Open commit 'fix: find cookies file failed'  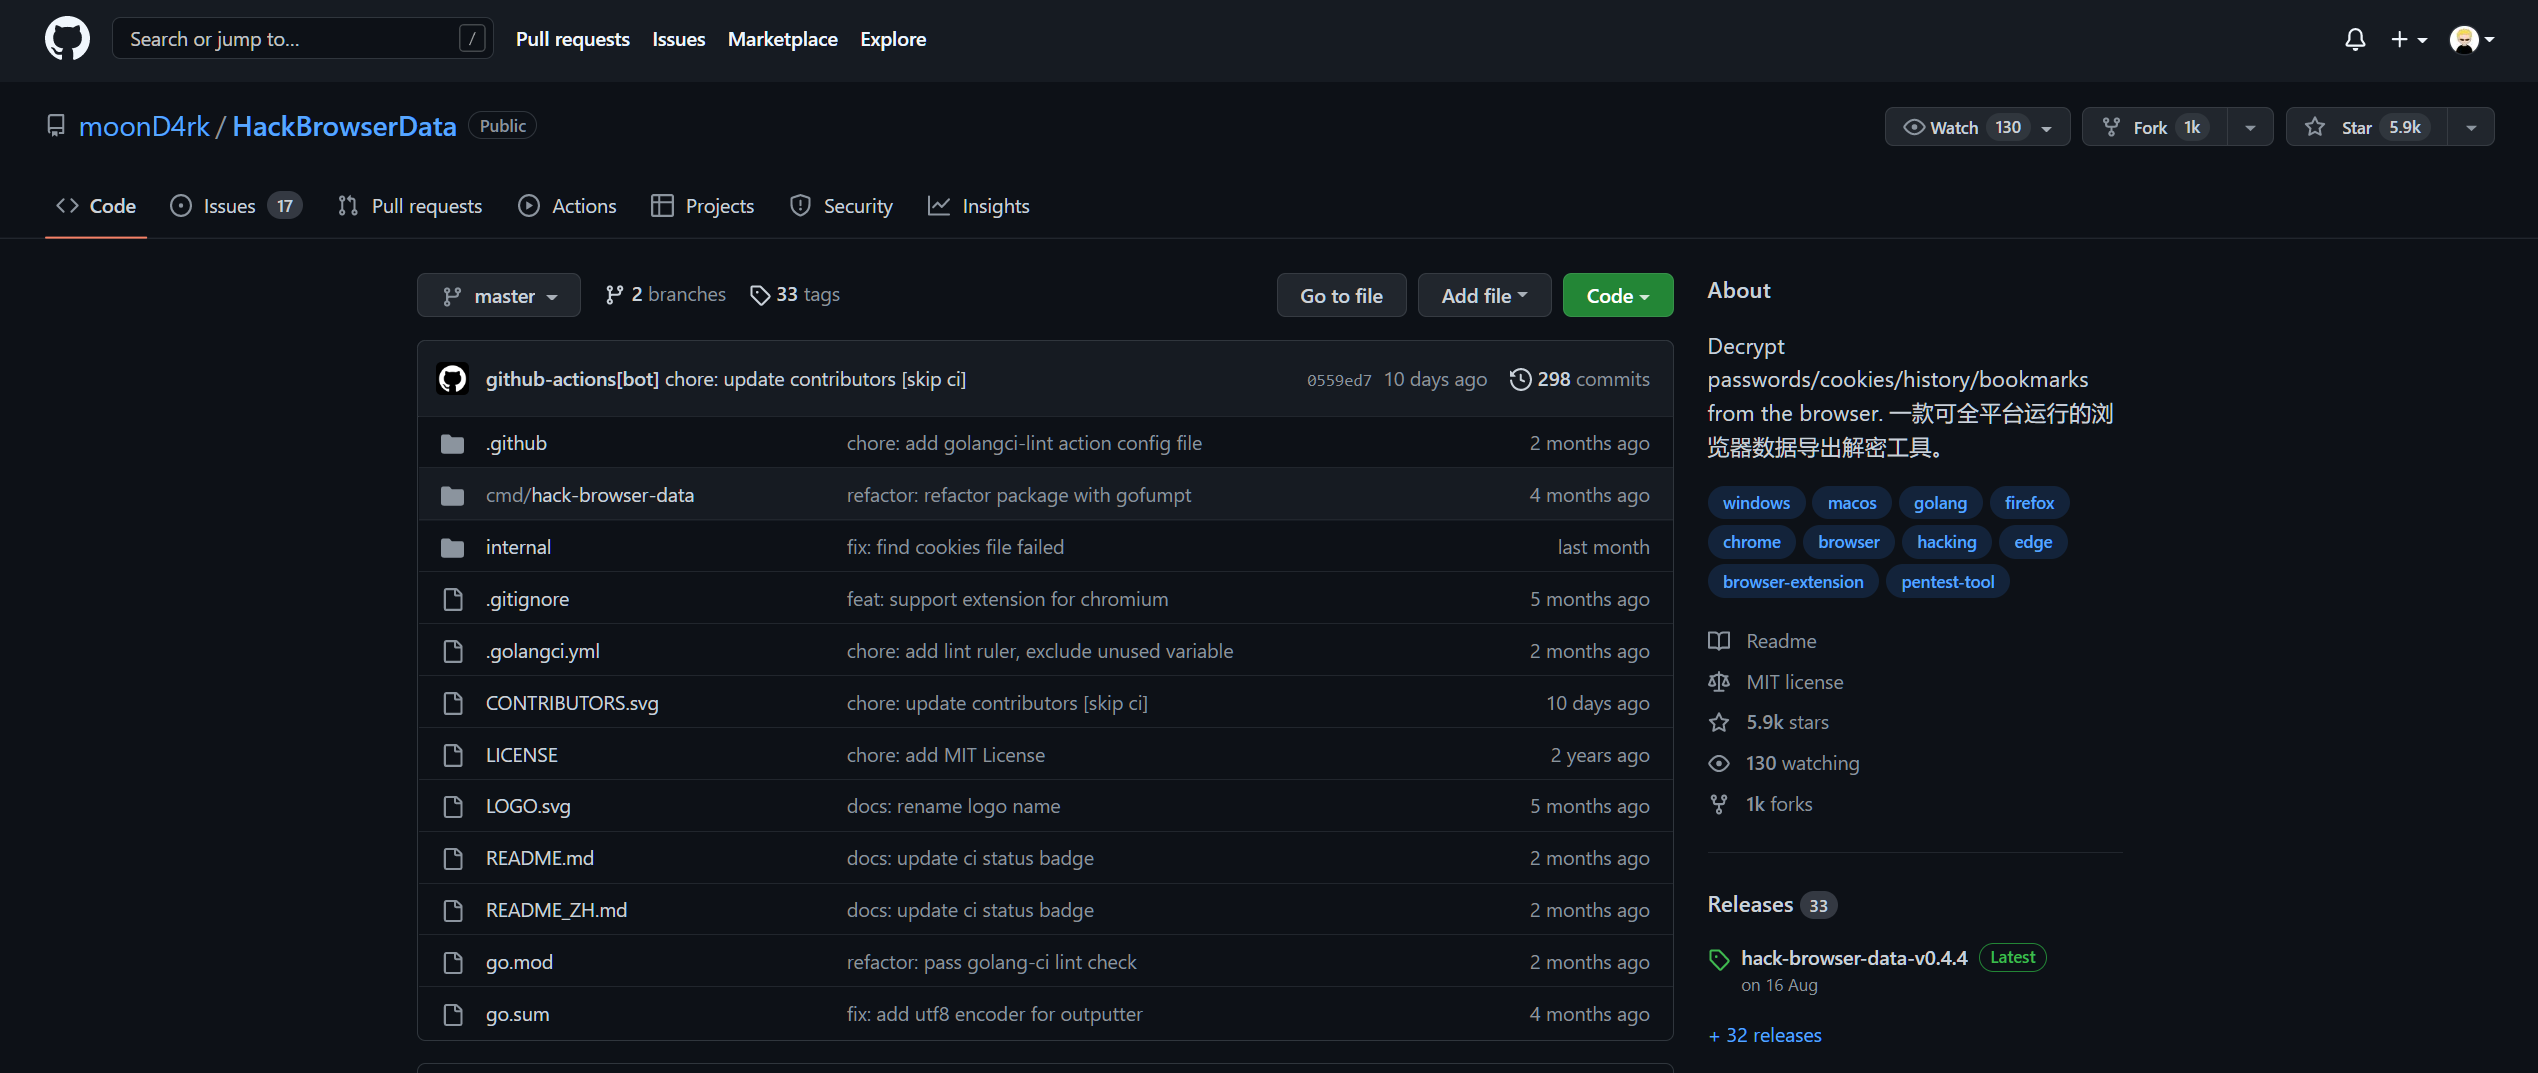pyautogui.click(x=955, y=547)
